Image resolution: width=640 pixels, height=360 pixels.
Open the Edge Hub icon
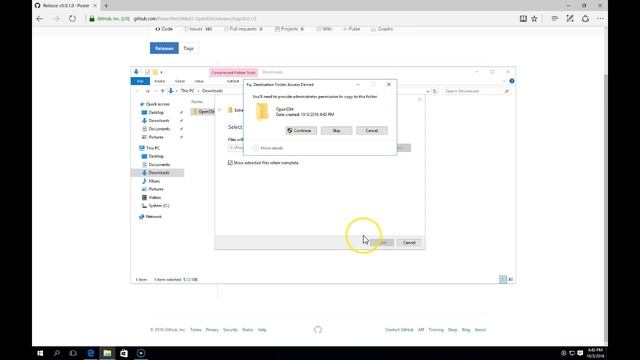[x=555, y=19]
